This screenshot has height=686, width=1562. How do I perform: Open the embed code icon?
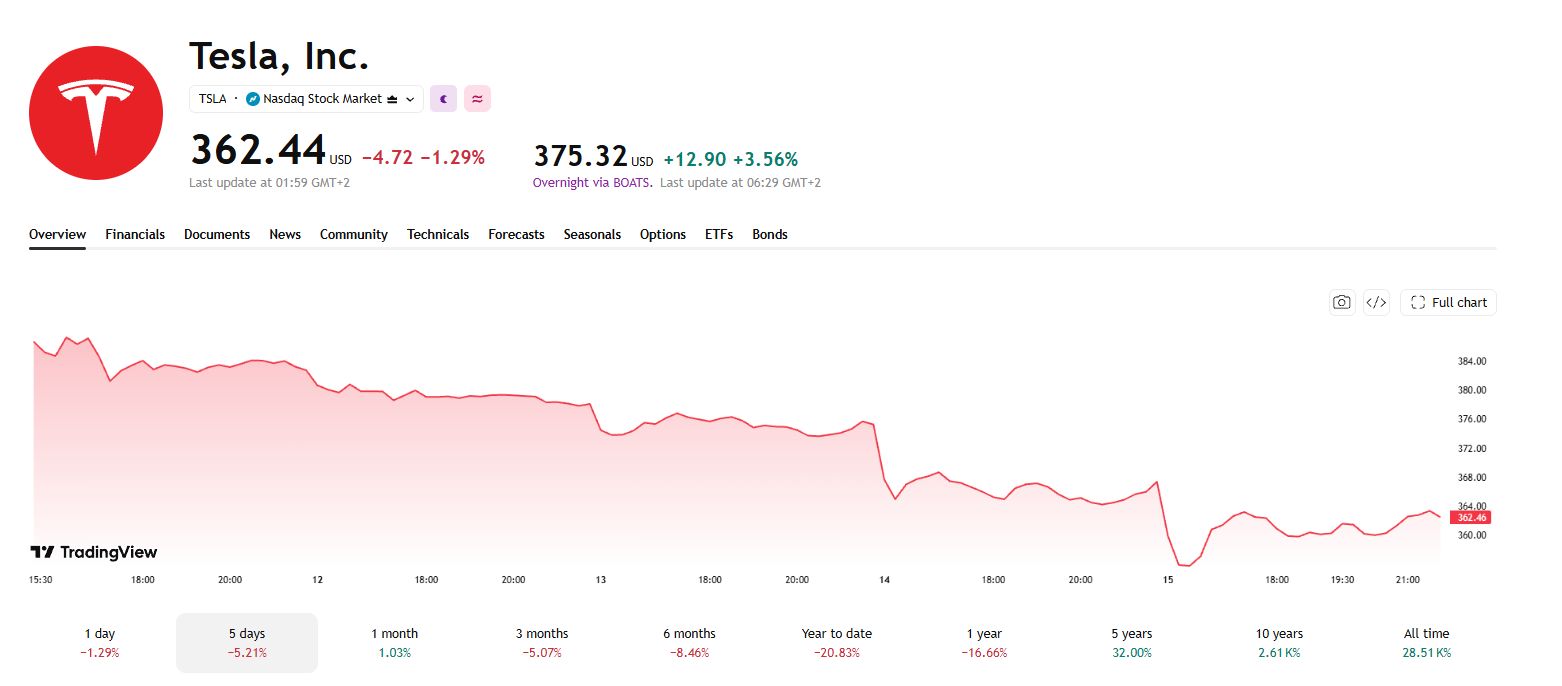point(1376,302)
